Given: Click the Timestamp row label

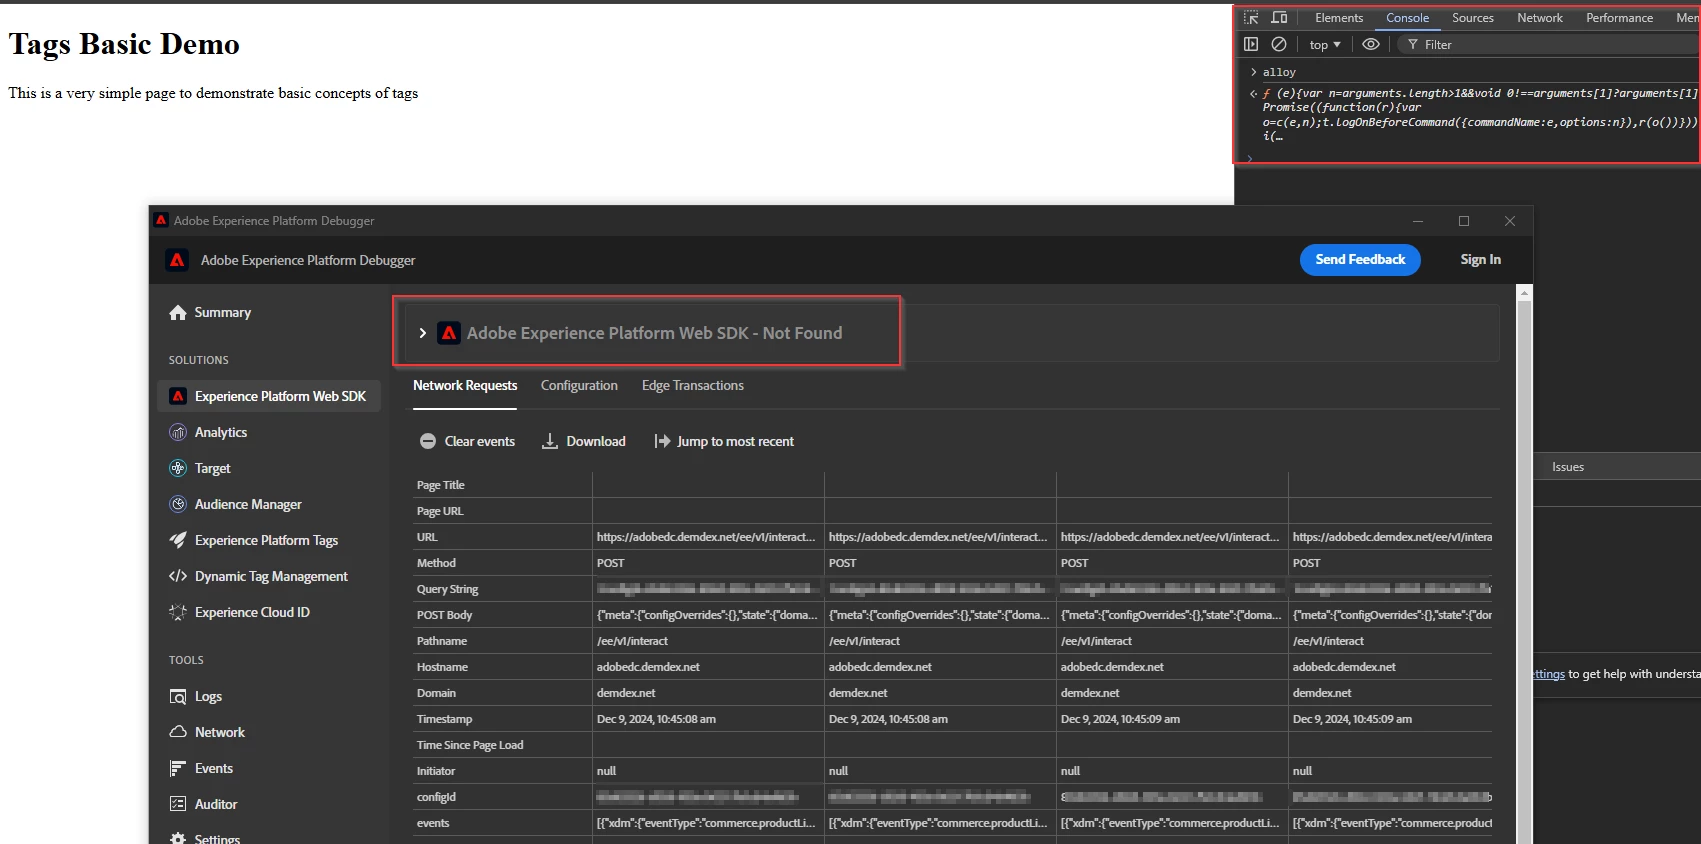Looking at the screenshot, I should point(444,719).
